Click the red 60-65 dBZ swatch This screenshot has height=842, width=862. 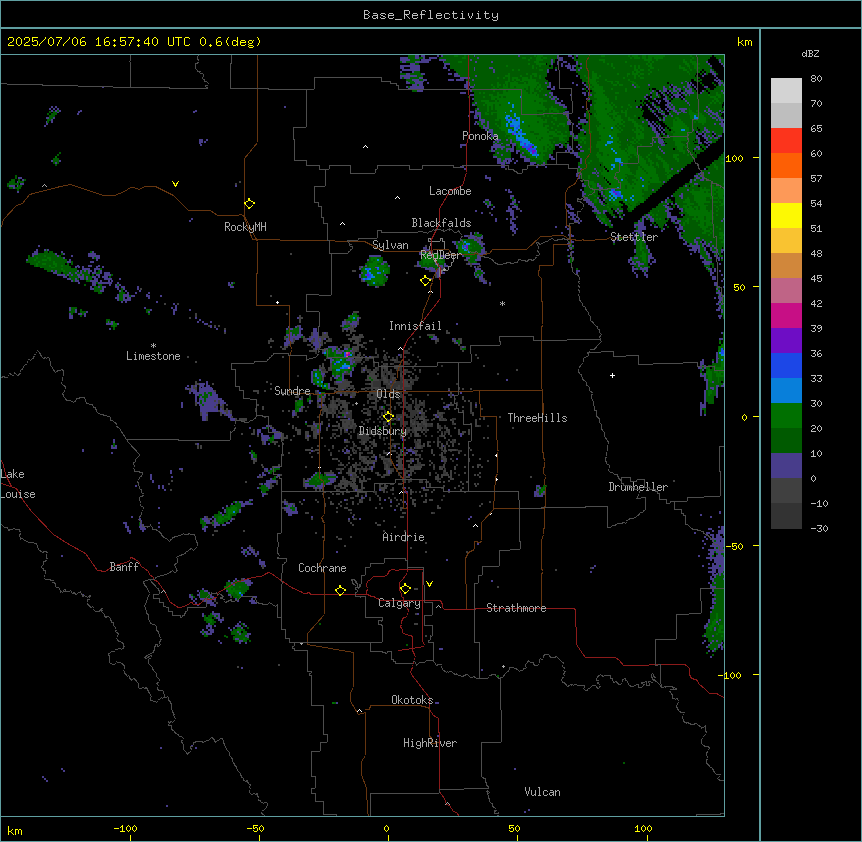coord(786,141)
